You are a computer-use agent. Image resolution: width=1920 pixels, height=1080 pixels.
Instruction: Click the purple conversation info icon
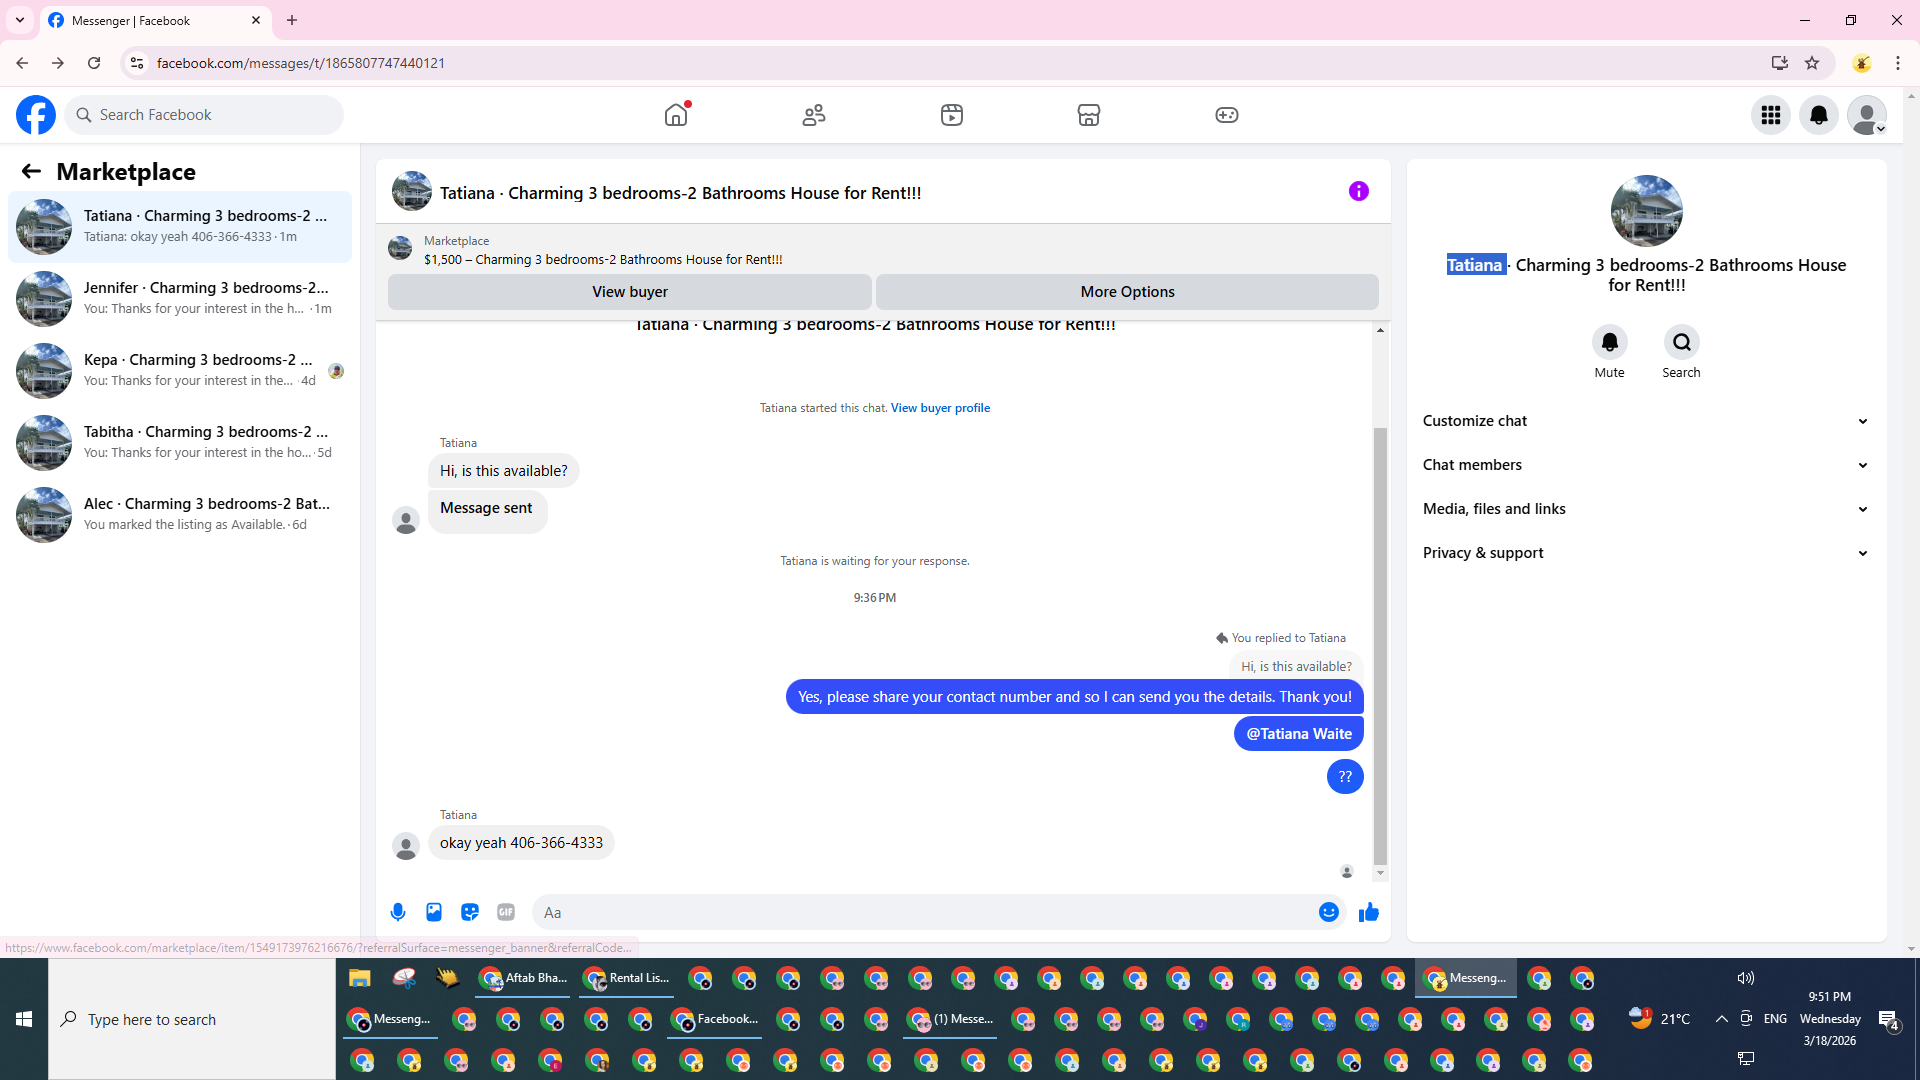click(1358, 191)
